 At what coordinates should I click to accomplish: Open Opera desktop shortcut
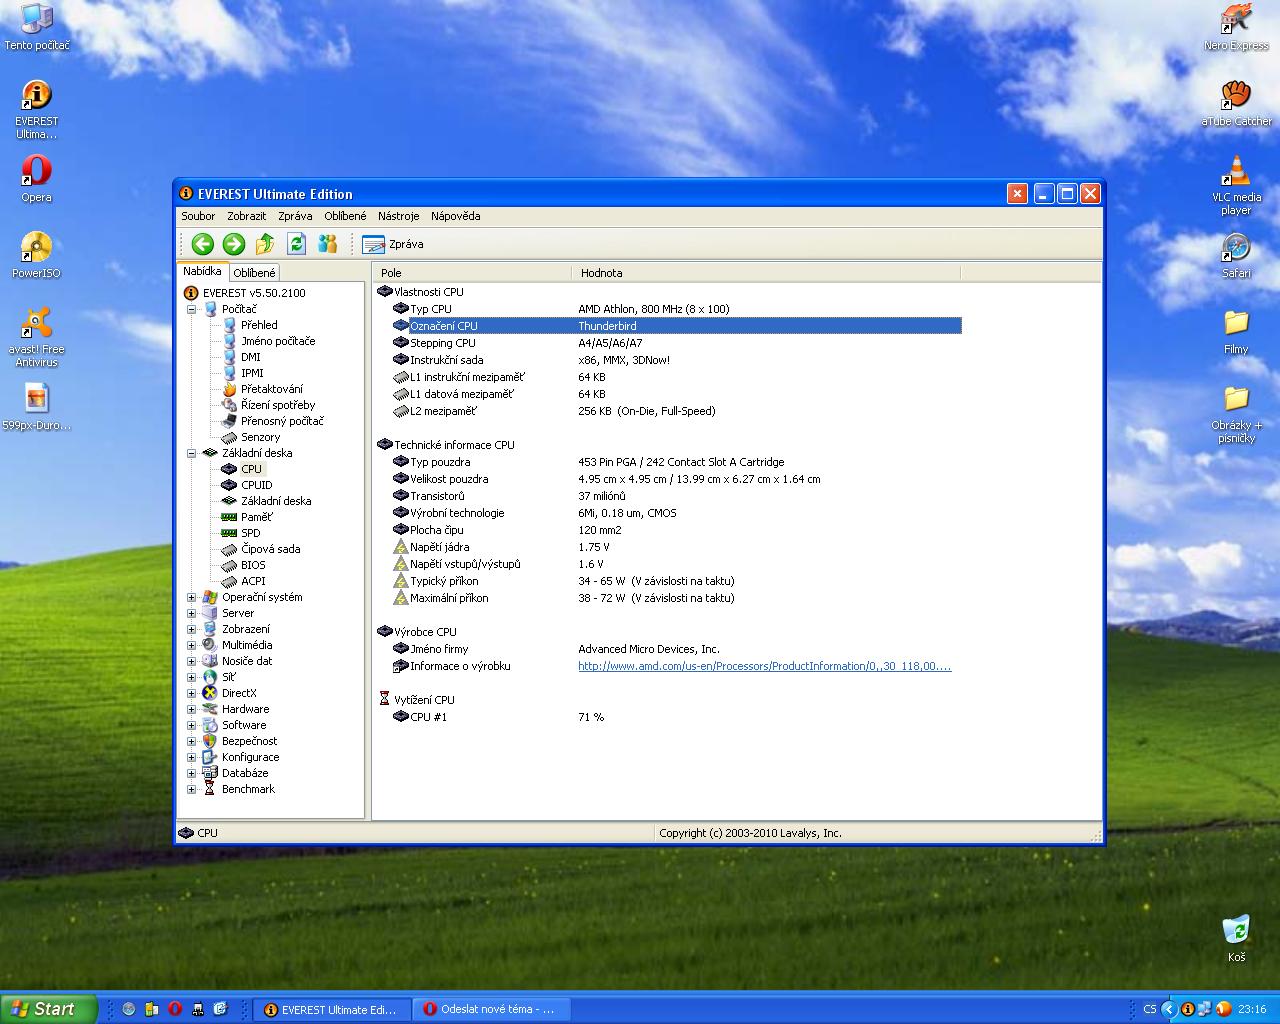click(x=36, y=179)
